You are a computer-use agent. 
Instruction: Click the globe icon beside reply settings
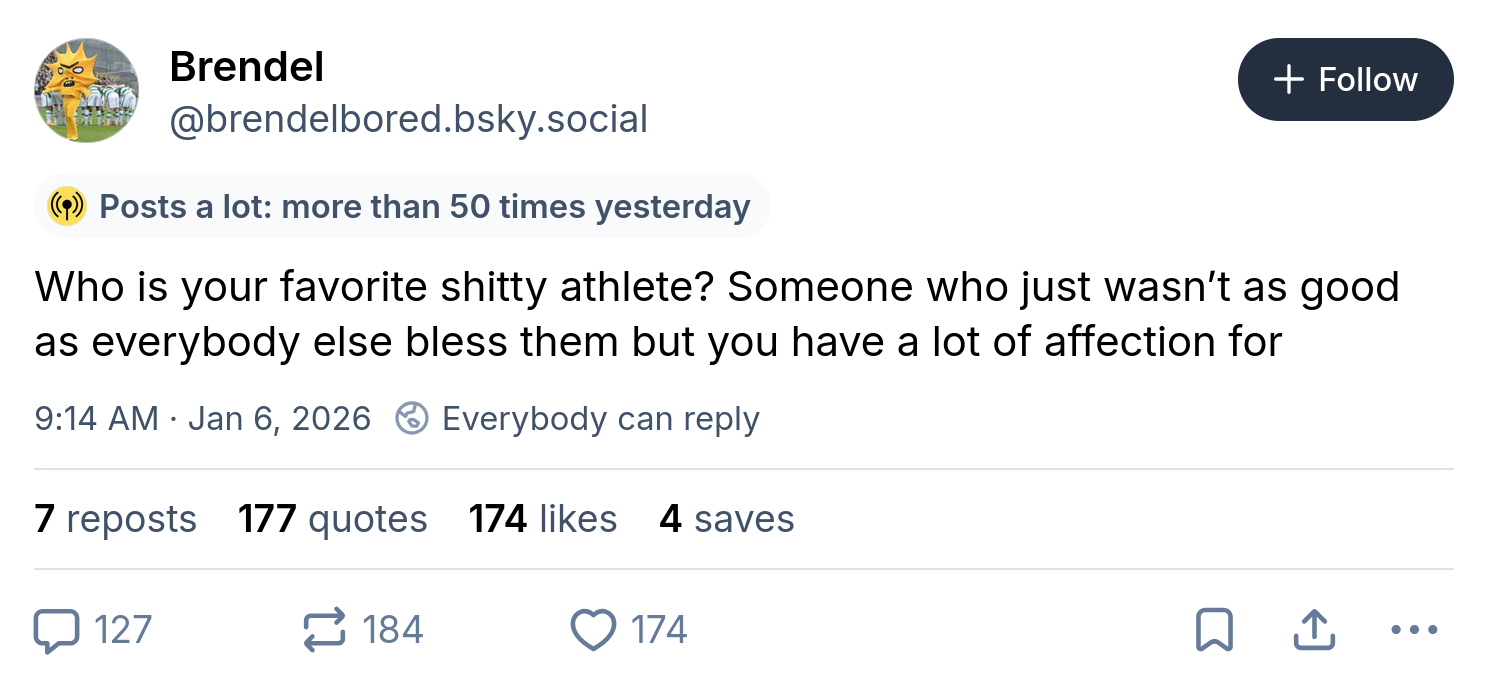[x=412, y=418]
